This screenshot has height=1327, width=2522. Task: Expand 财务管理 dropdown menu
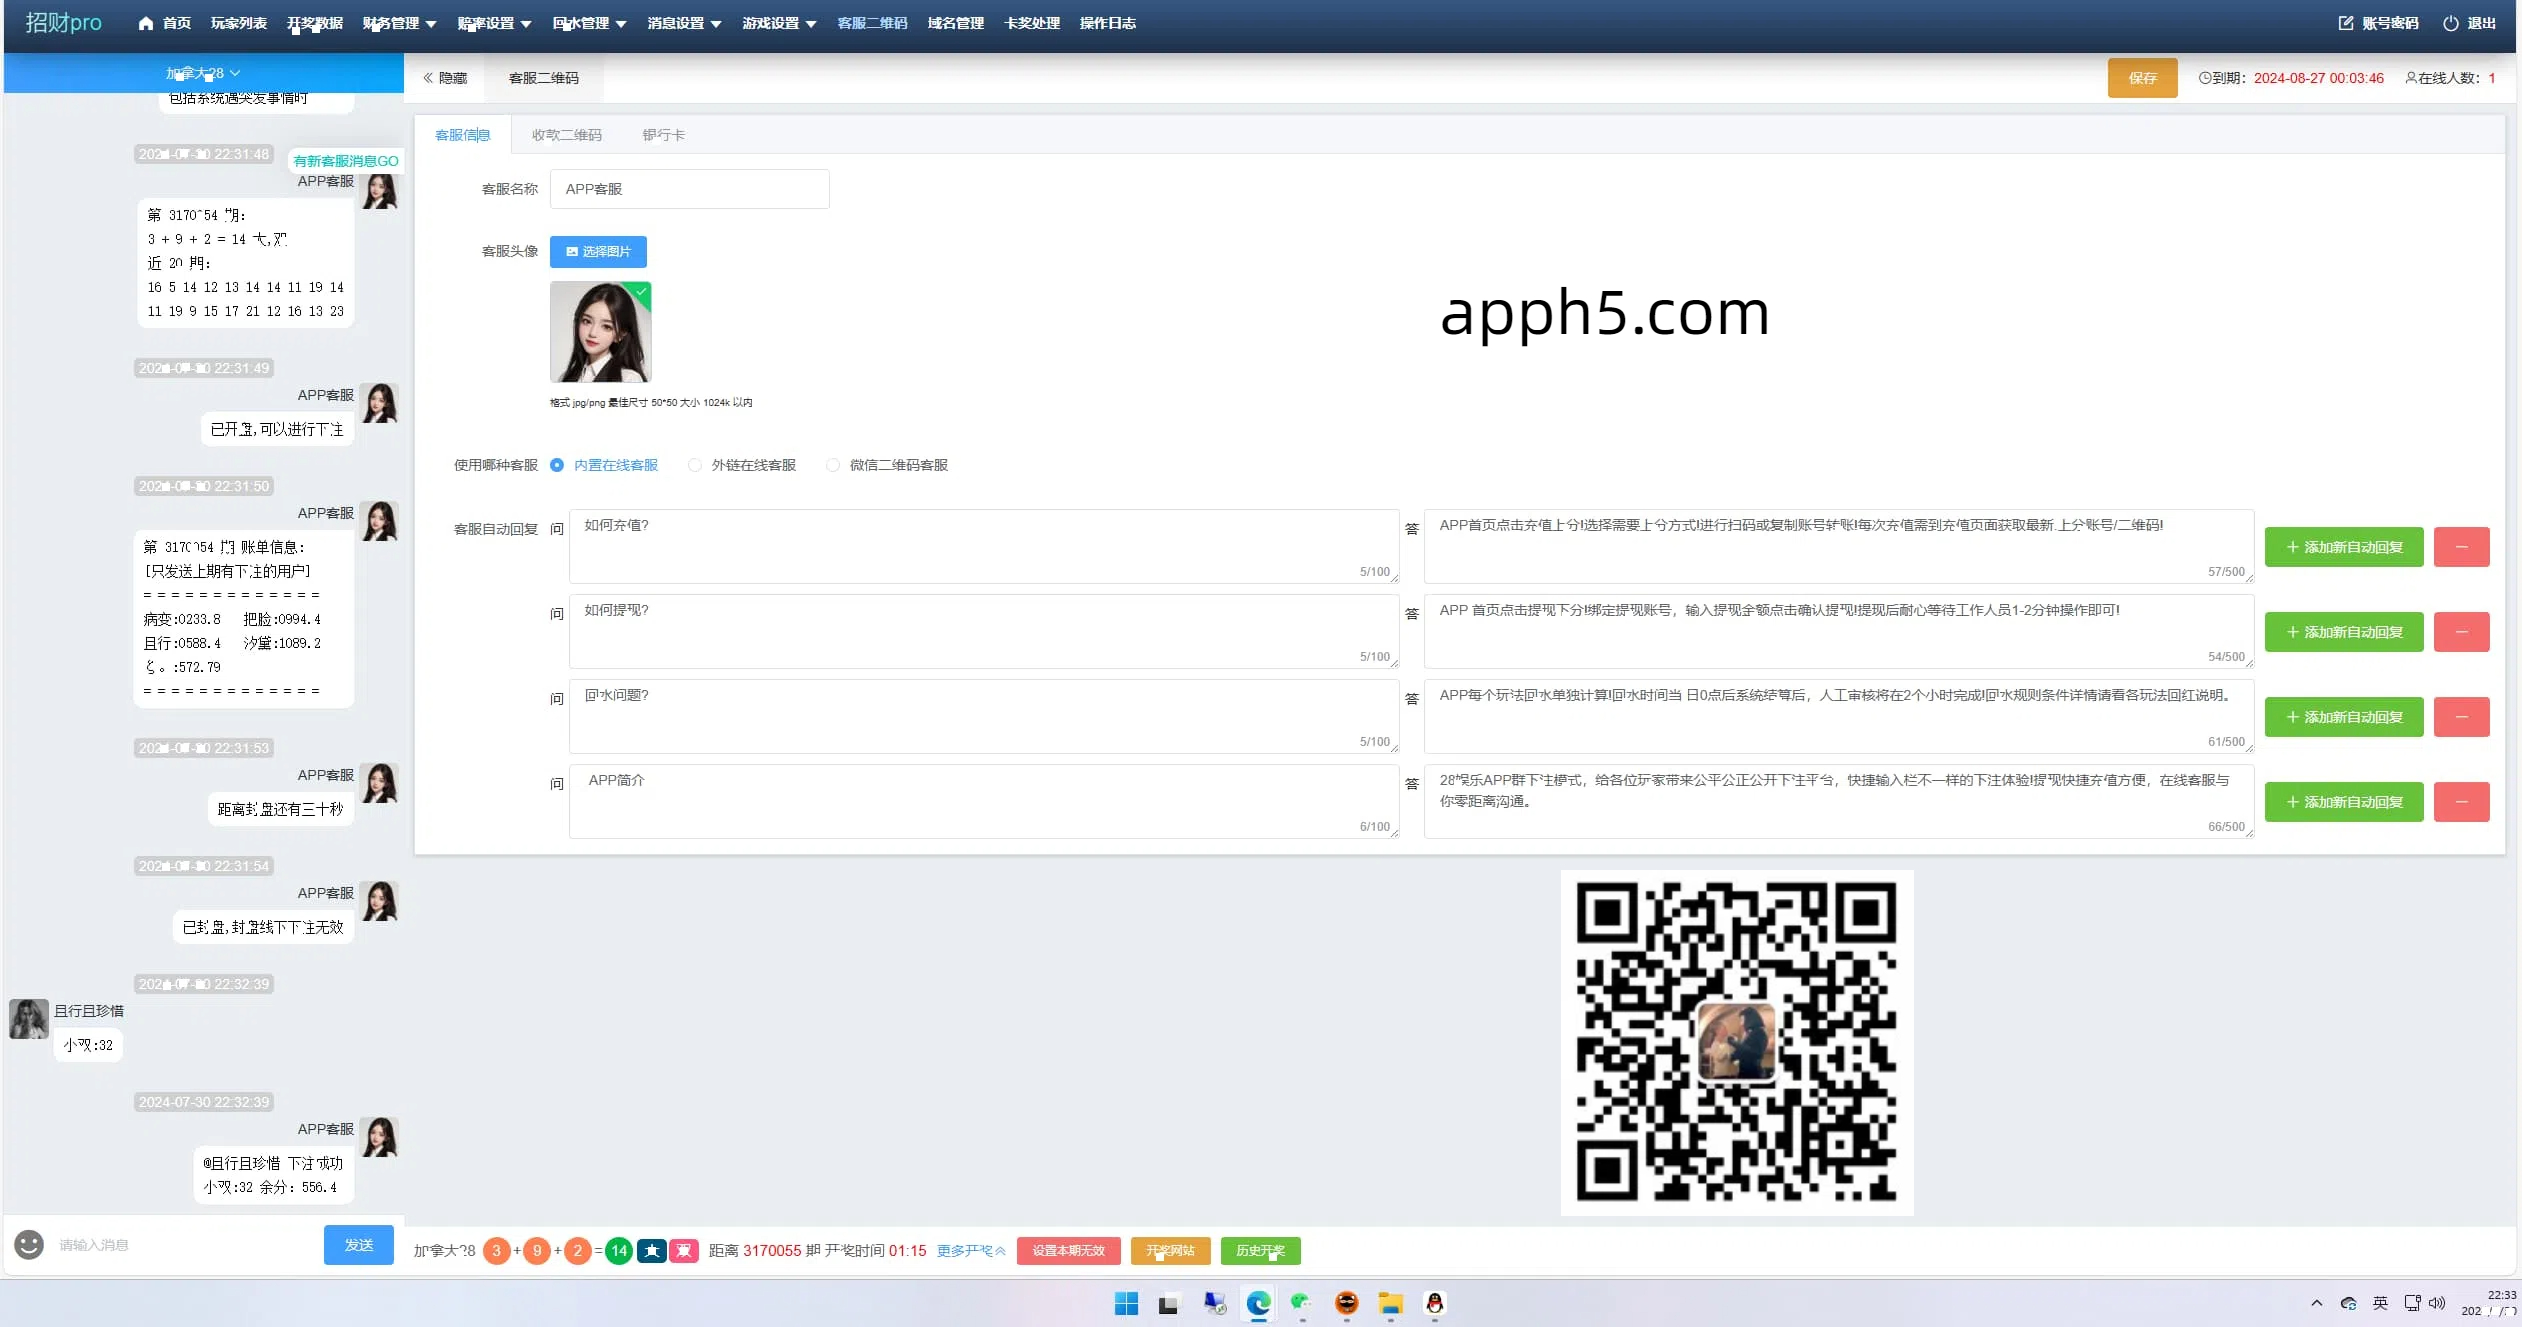(x=399, y=23)
